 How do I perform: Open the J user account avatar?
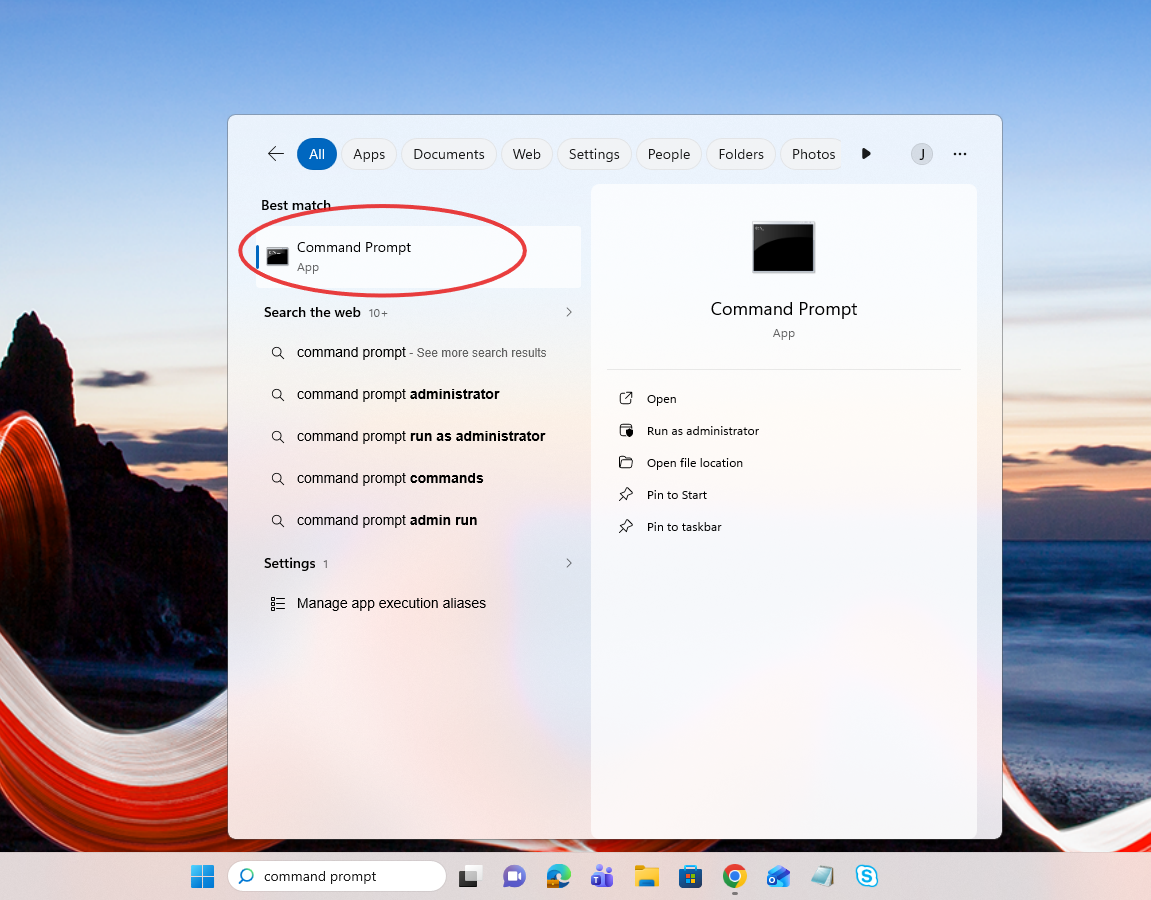pos(922,154)
